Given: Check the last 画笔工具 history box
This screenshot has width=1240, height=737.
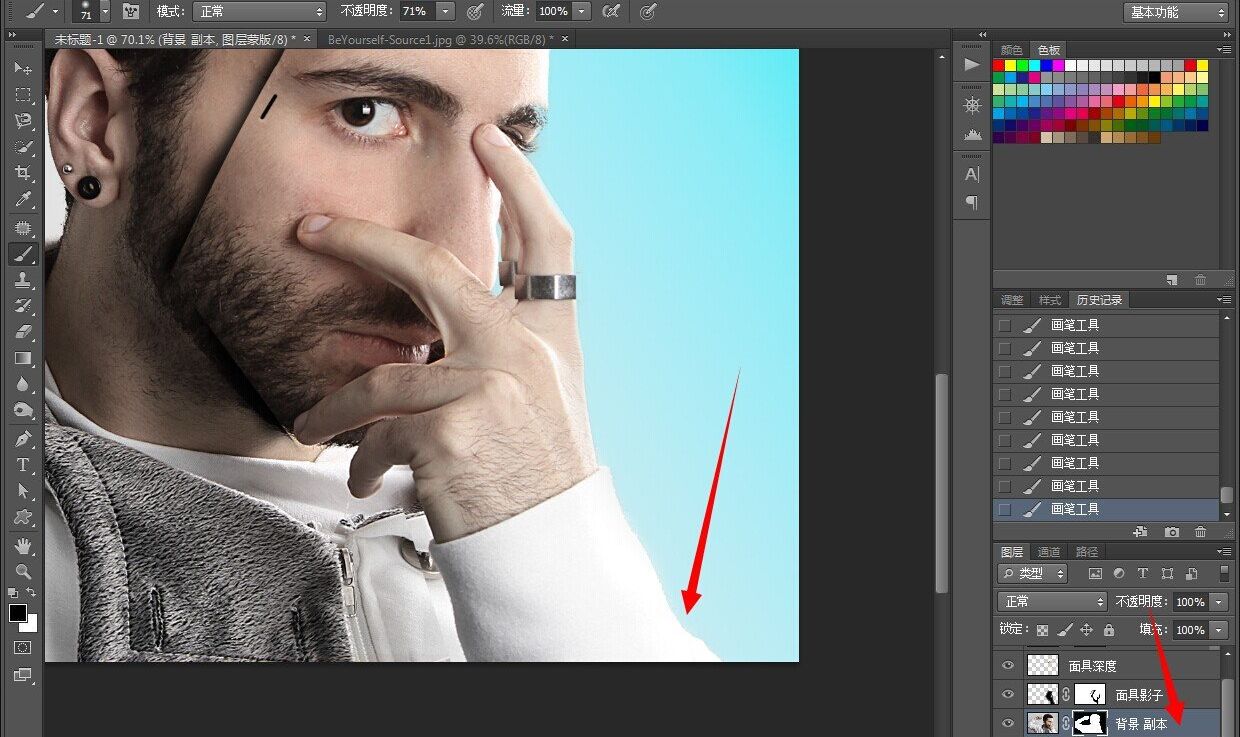Looking at the screenshot, I should click(1004, 509).
